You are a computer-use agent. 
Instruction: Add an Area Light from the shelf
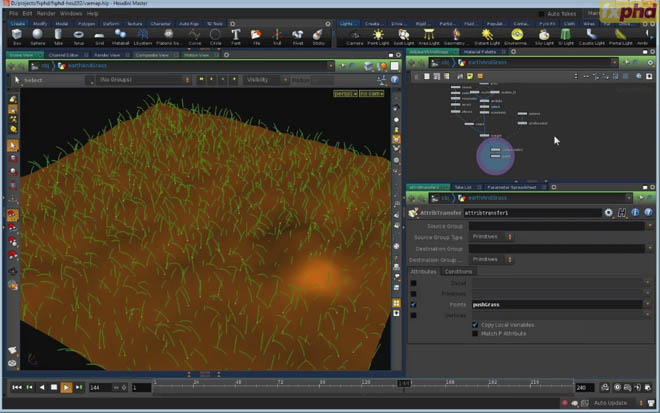tap(429, 37)
